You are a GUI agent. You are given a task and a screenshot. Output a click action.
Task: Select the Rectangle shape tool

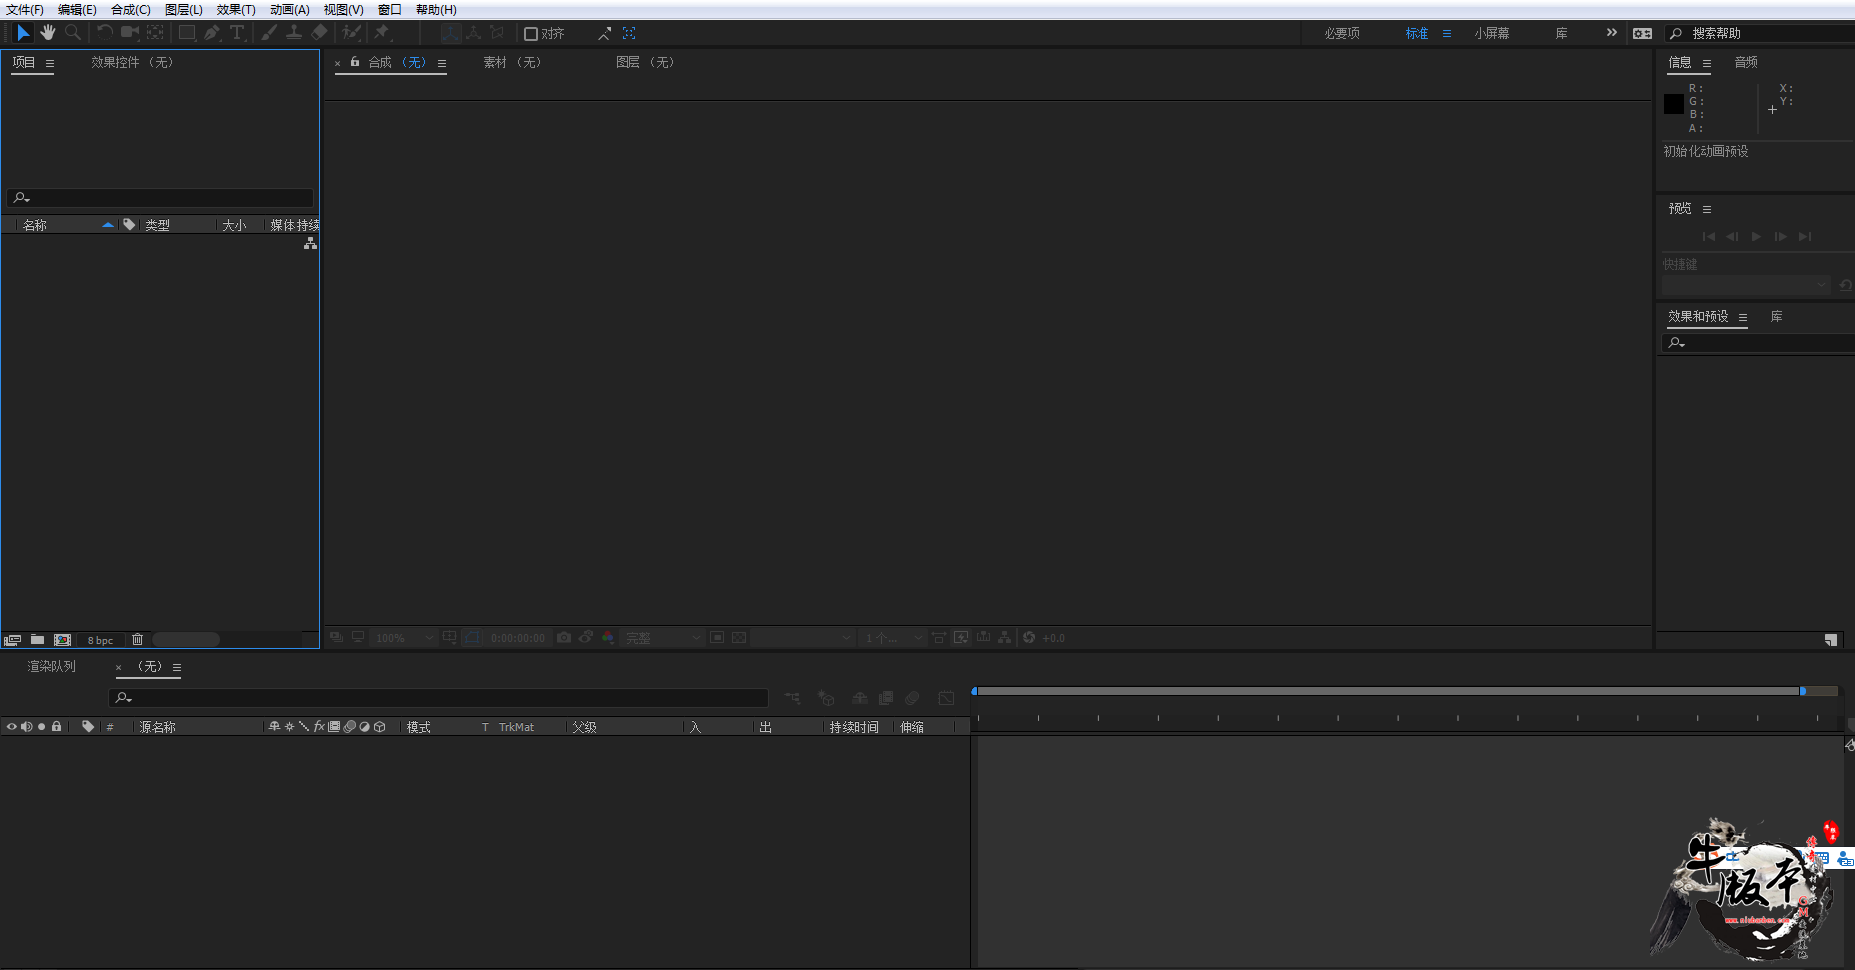187,33
